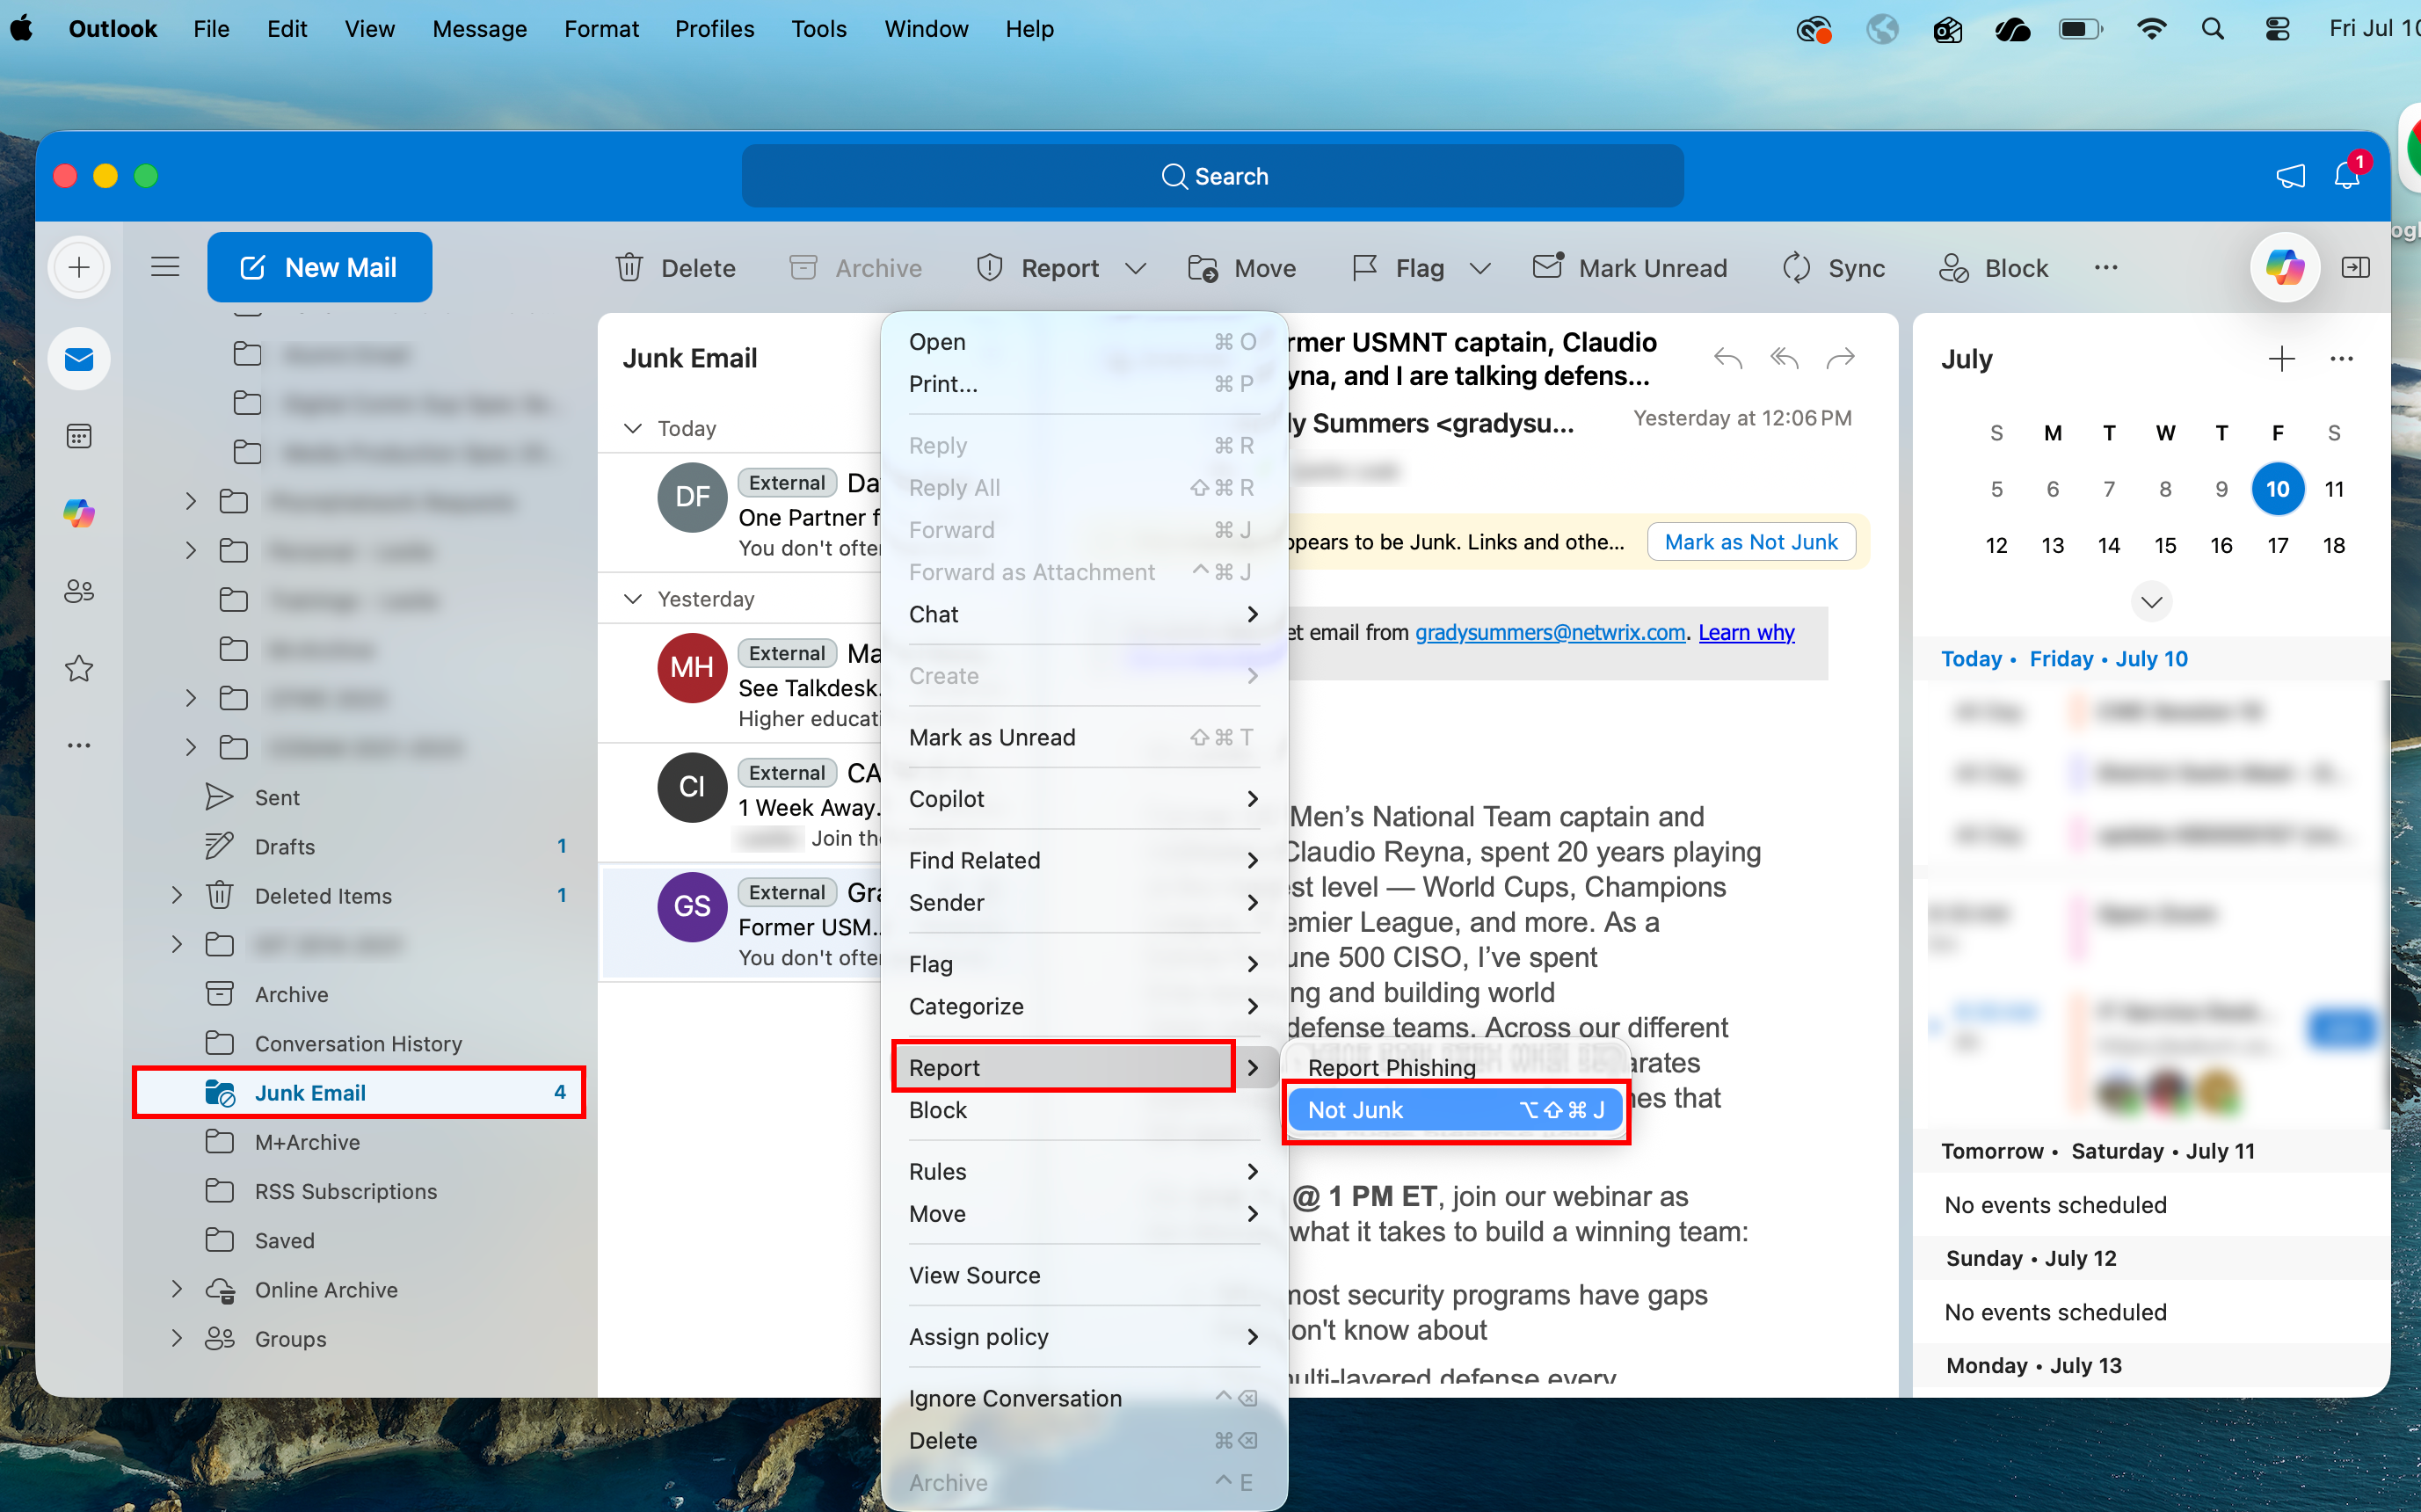Click the Forward arrow in reading pane
The height and width of the screenshot is (1512, 2421).
1840,358
